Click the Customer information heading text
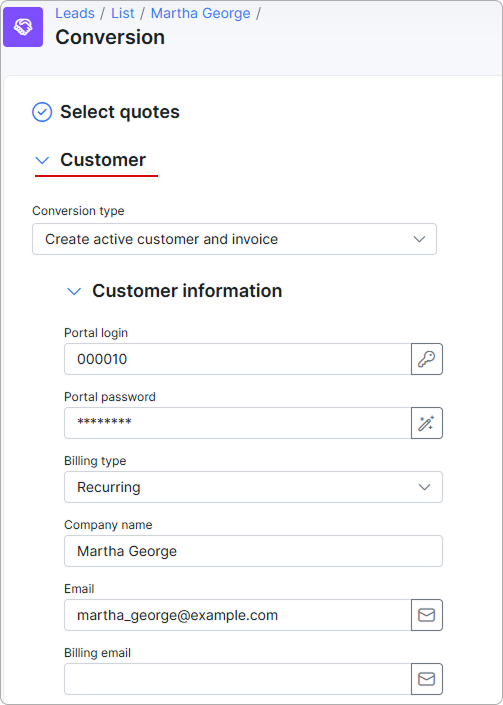 pos(187,291)
